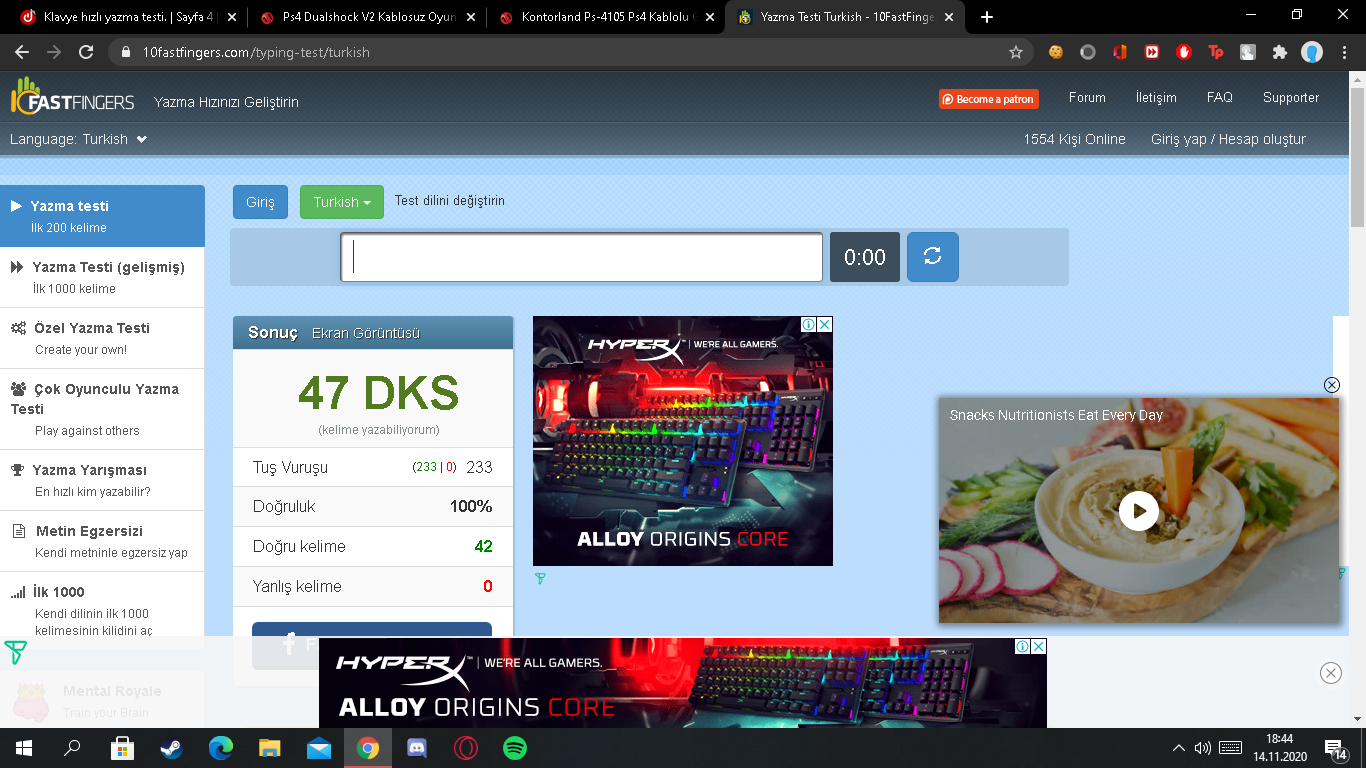The image size is (1366, 768).
Task: Open Metin Egzersizi in the sidebar
Action: 102,541
